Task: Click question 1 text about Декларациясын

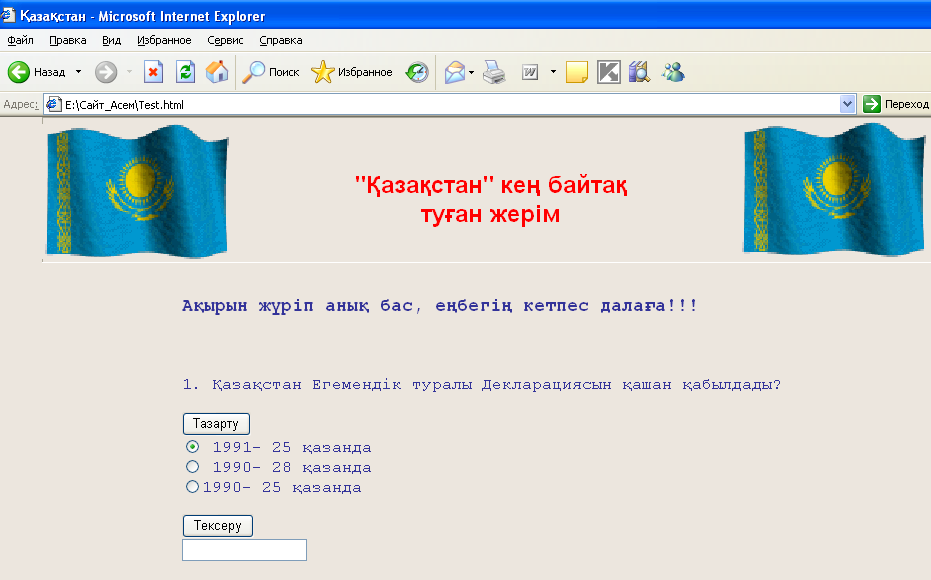Action: 482,385
